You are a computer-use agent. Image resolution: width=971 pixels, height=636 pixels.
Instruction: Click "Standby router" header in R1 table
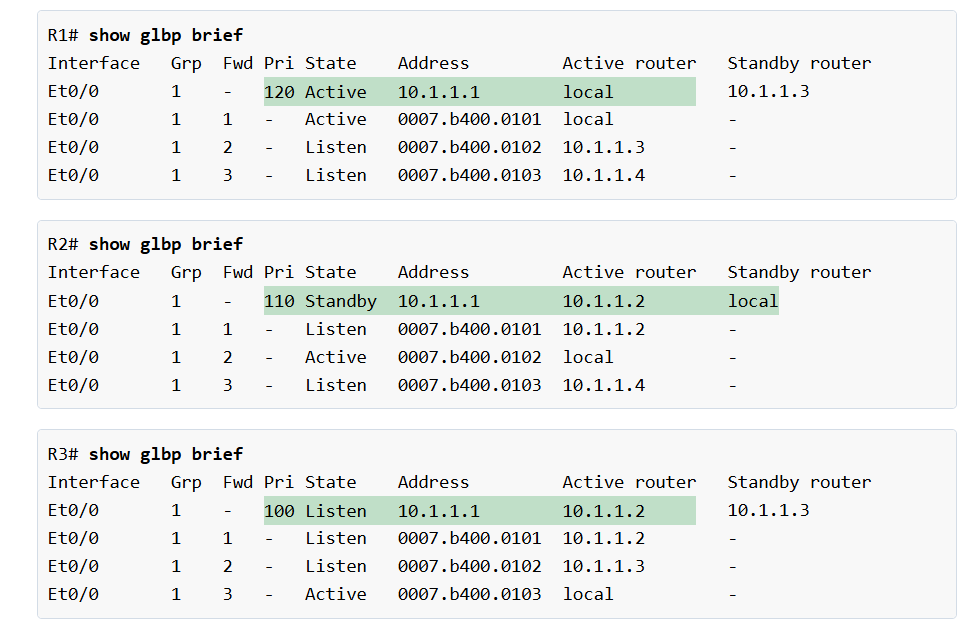click(x=798, y=63)
